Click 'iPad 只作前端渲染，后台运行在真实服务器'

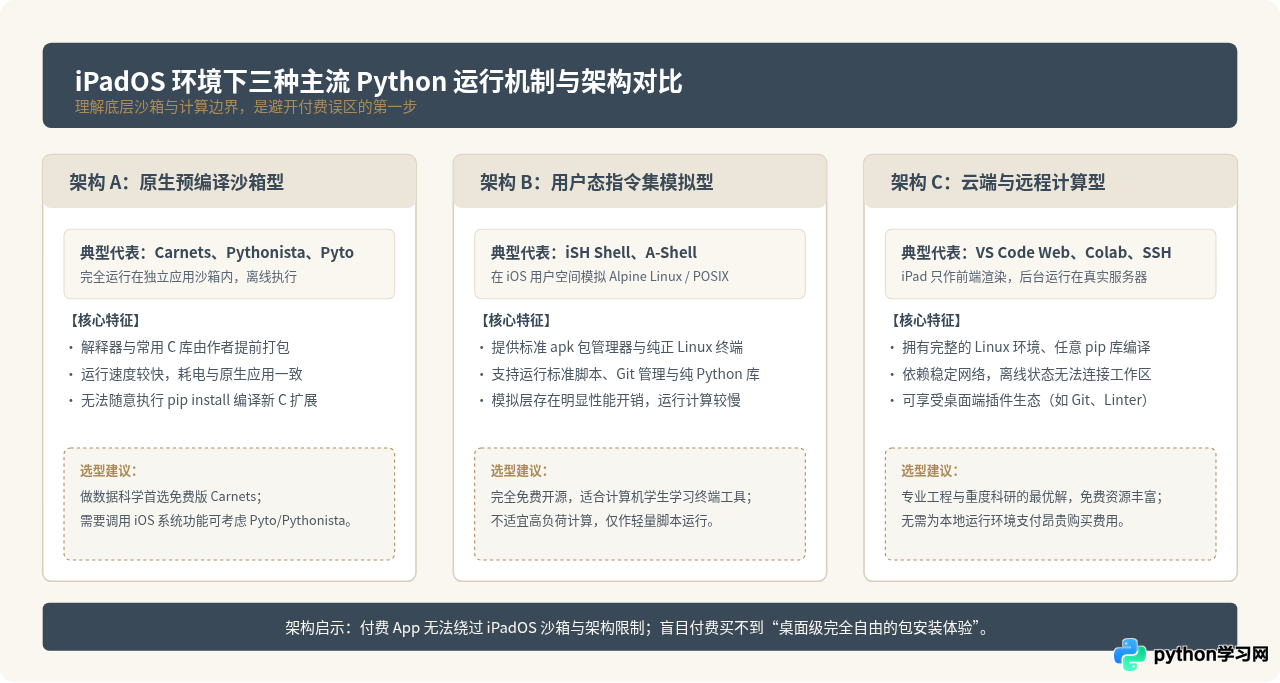1024,277
